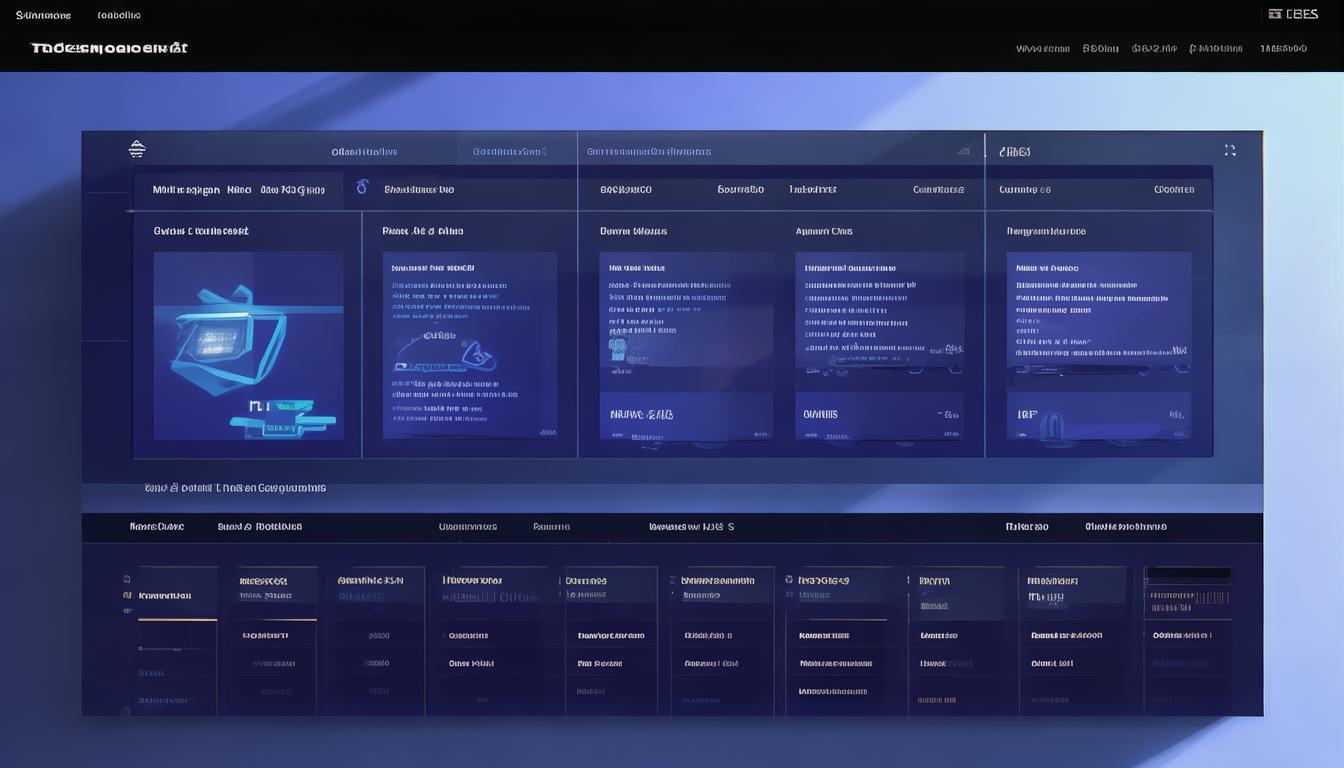Switch to the first tab in the panel header
The width and height of the screenshot is (1344, 768).
pos(366,150)
